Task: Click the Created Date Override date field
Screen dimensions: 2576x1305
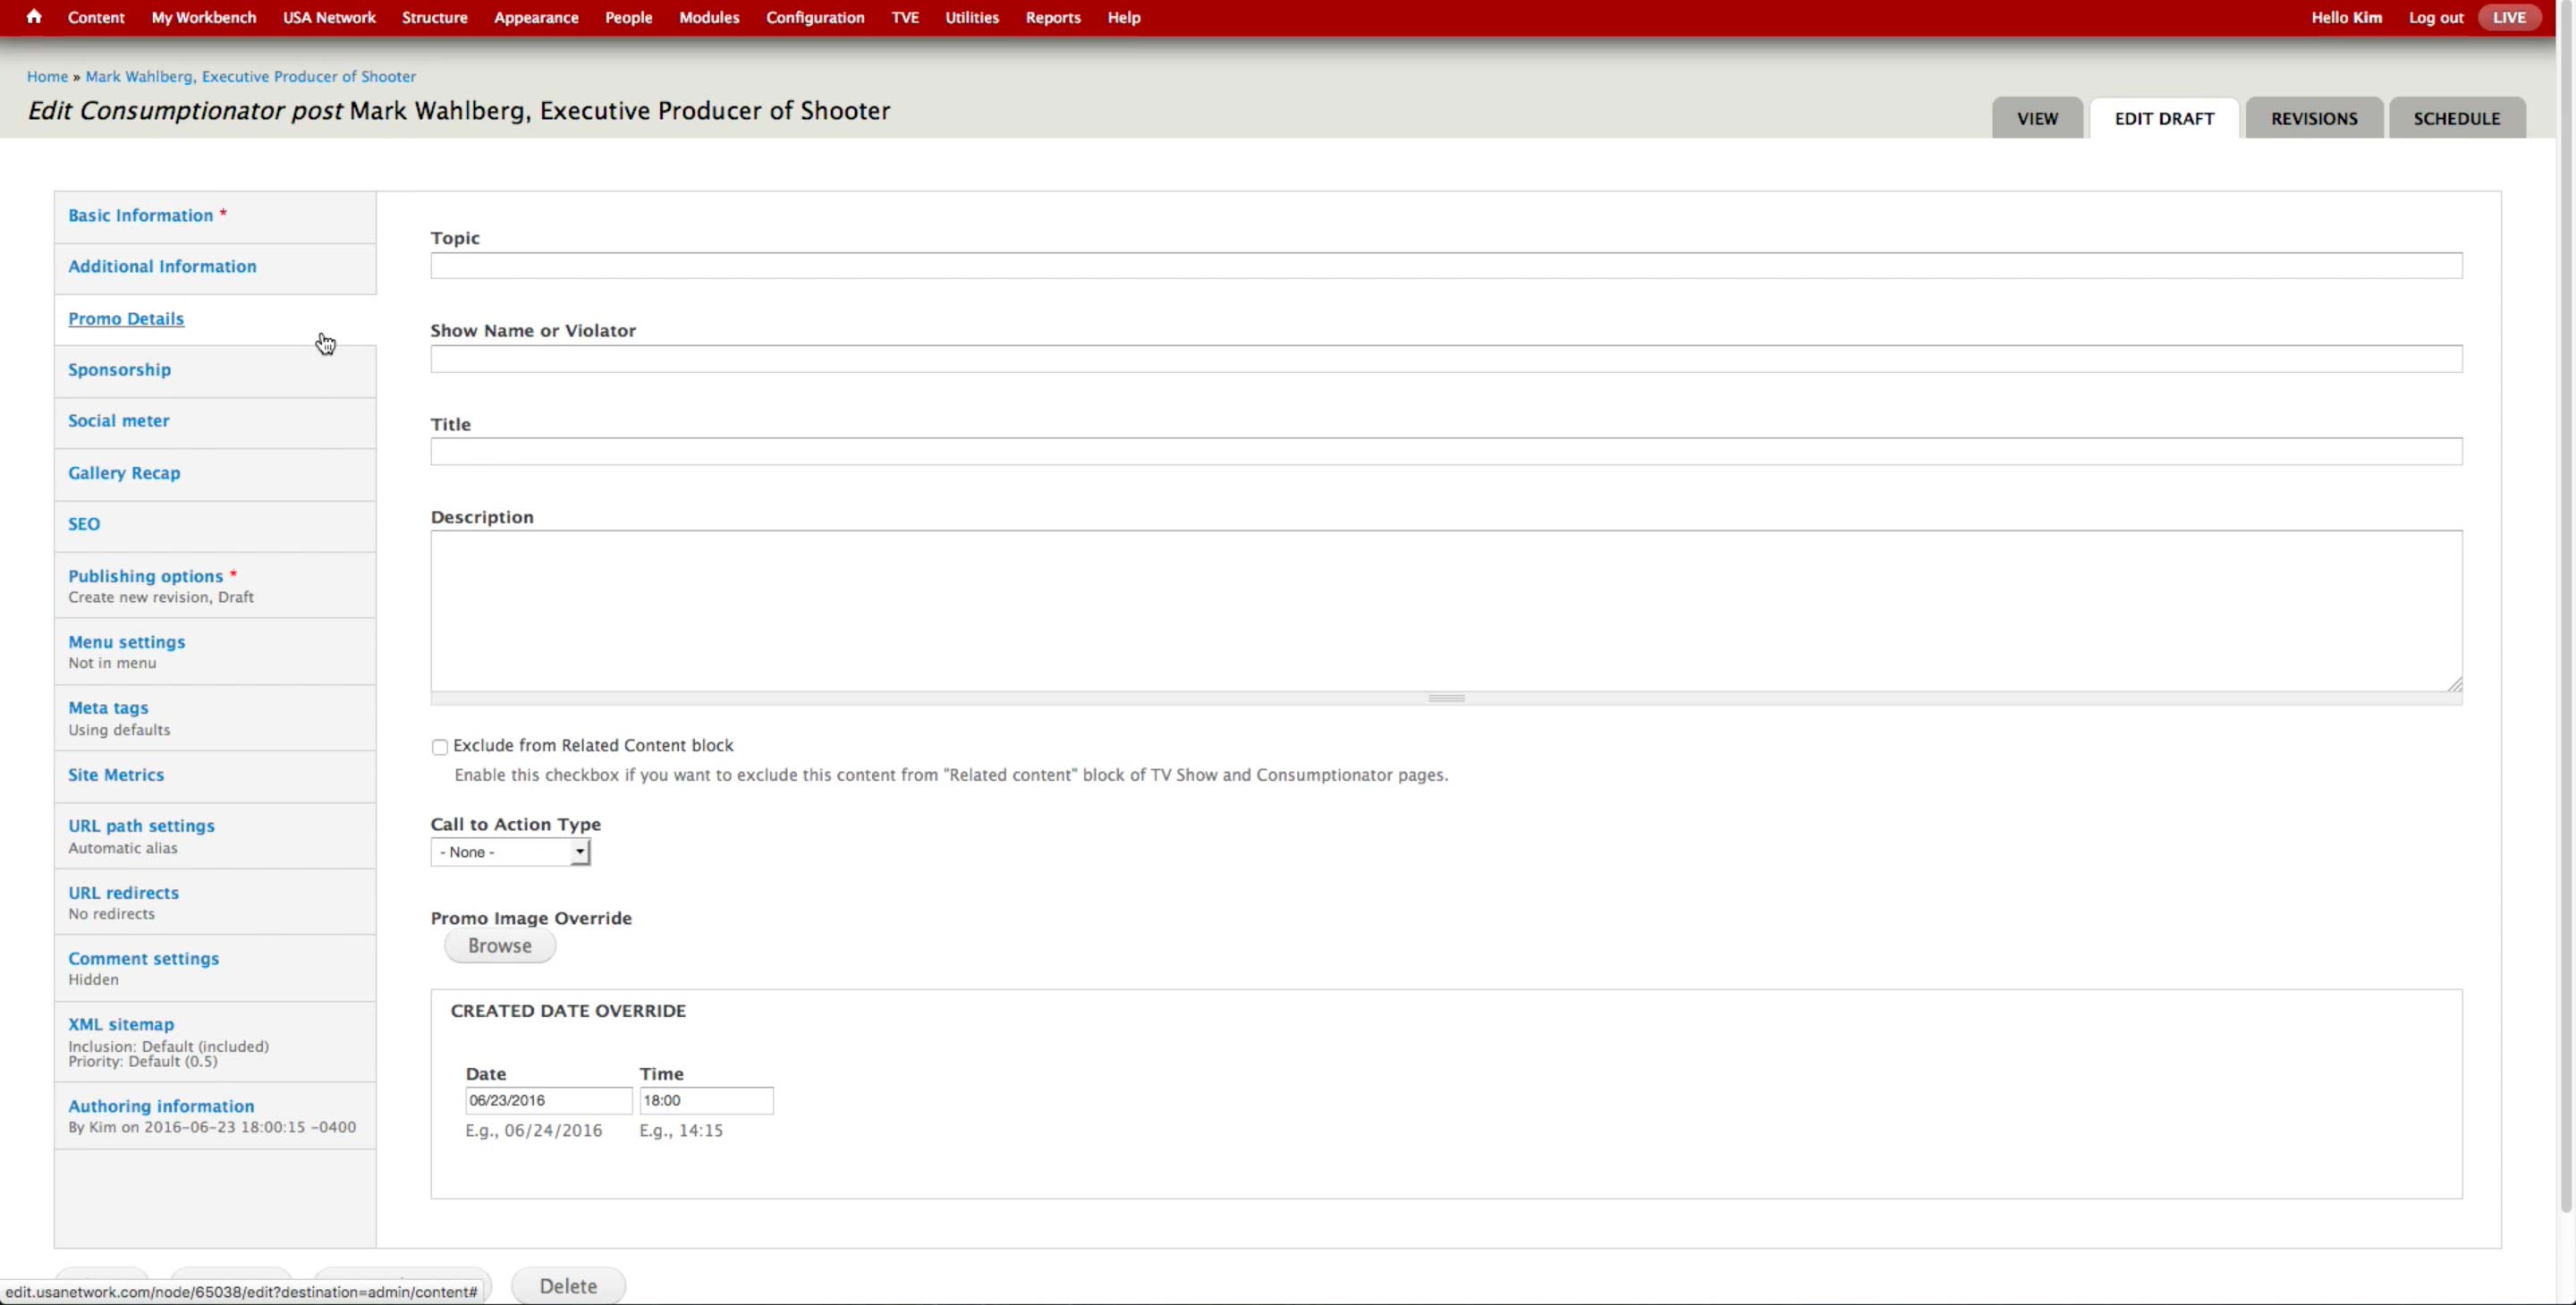Action: click(x=547, y=1100)
